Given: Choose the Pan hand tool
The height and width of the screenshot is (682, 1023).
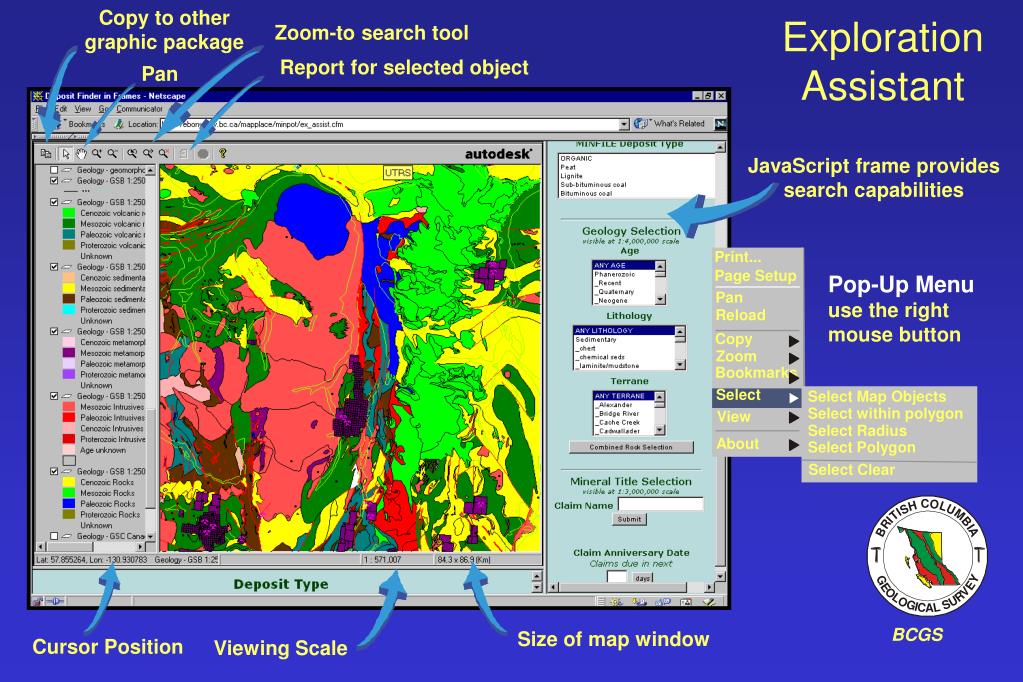Looking at the screenshot, I should (x=81, y=154).
